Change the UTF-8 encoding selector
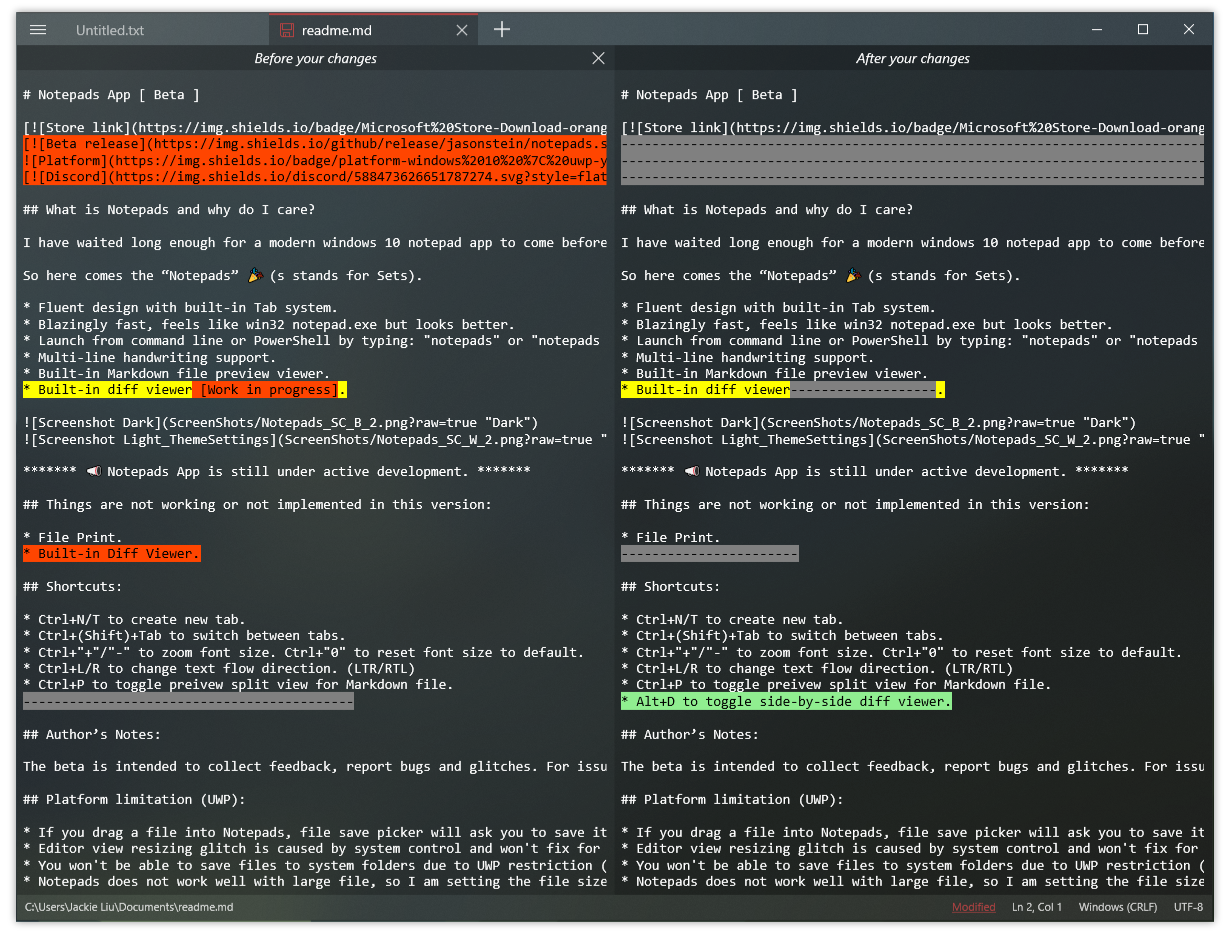1230x934 pixels. click(1188, 907)
